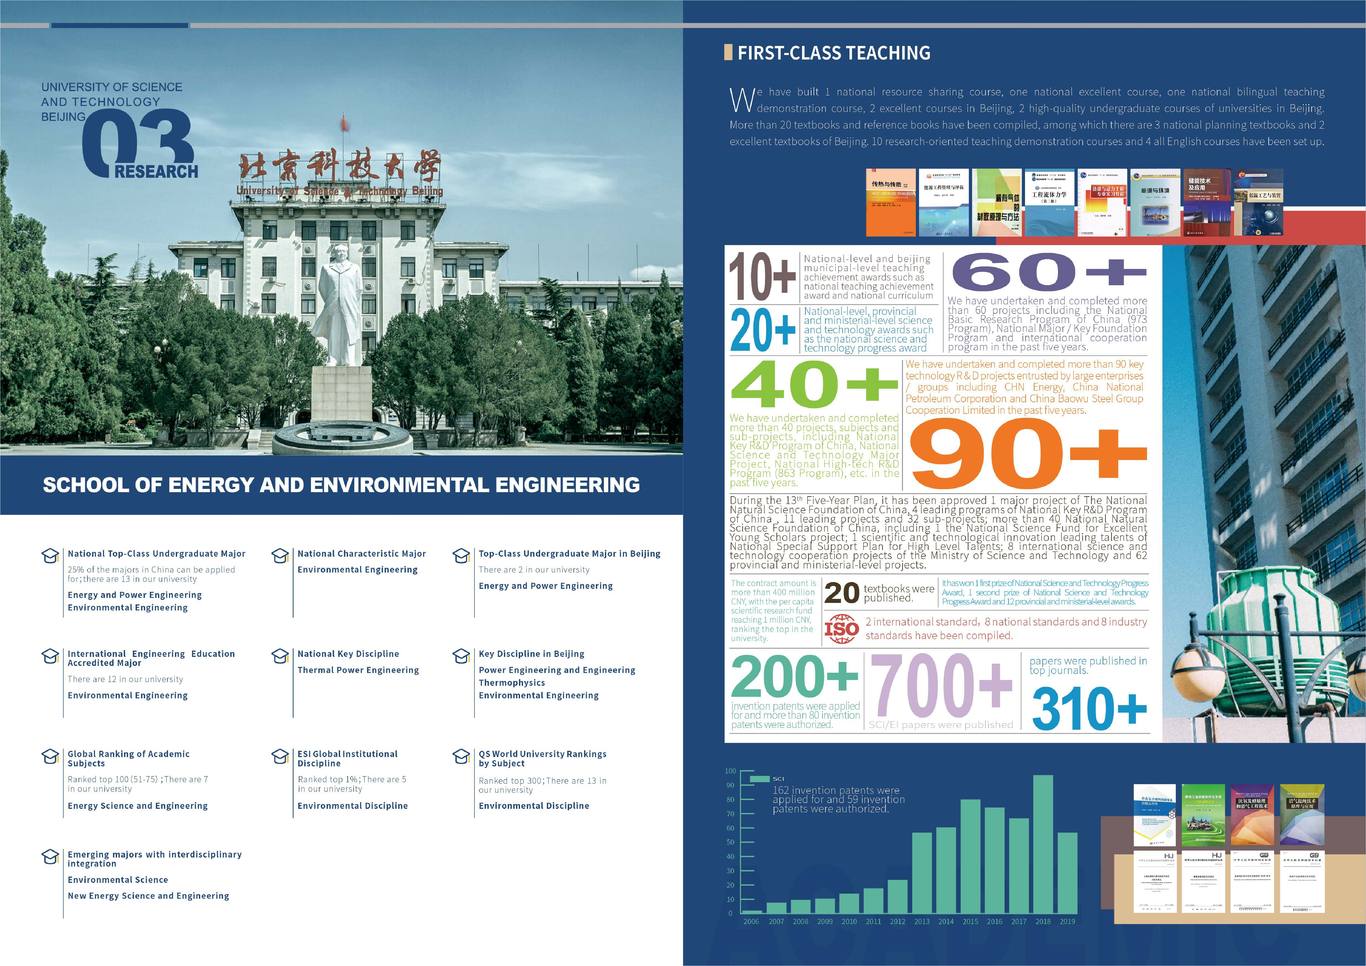
Task: Click 'Environmental Engineering' under National Characteristic Major
Action: [x=357, y=570]
